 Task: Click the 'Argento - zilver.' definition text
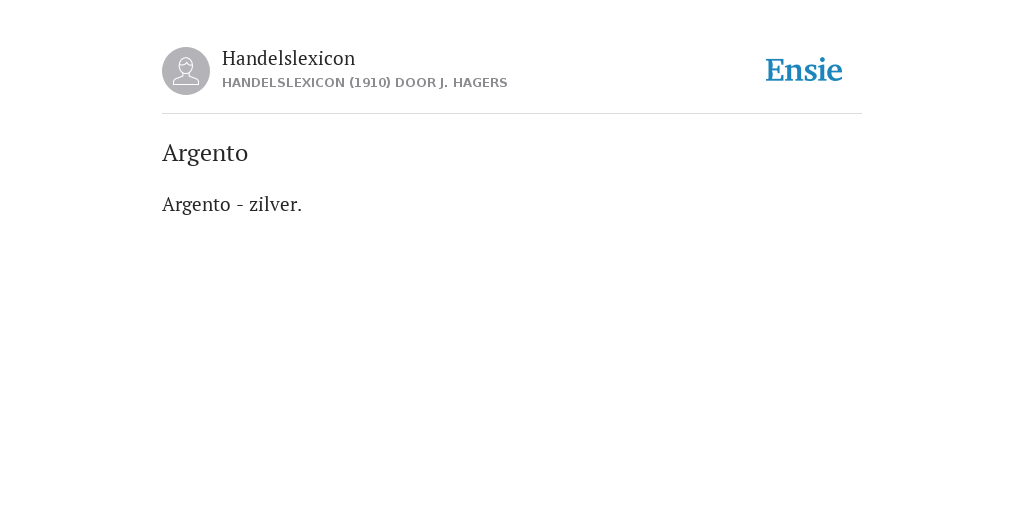pyautogui.click(x=232, y=204)
